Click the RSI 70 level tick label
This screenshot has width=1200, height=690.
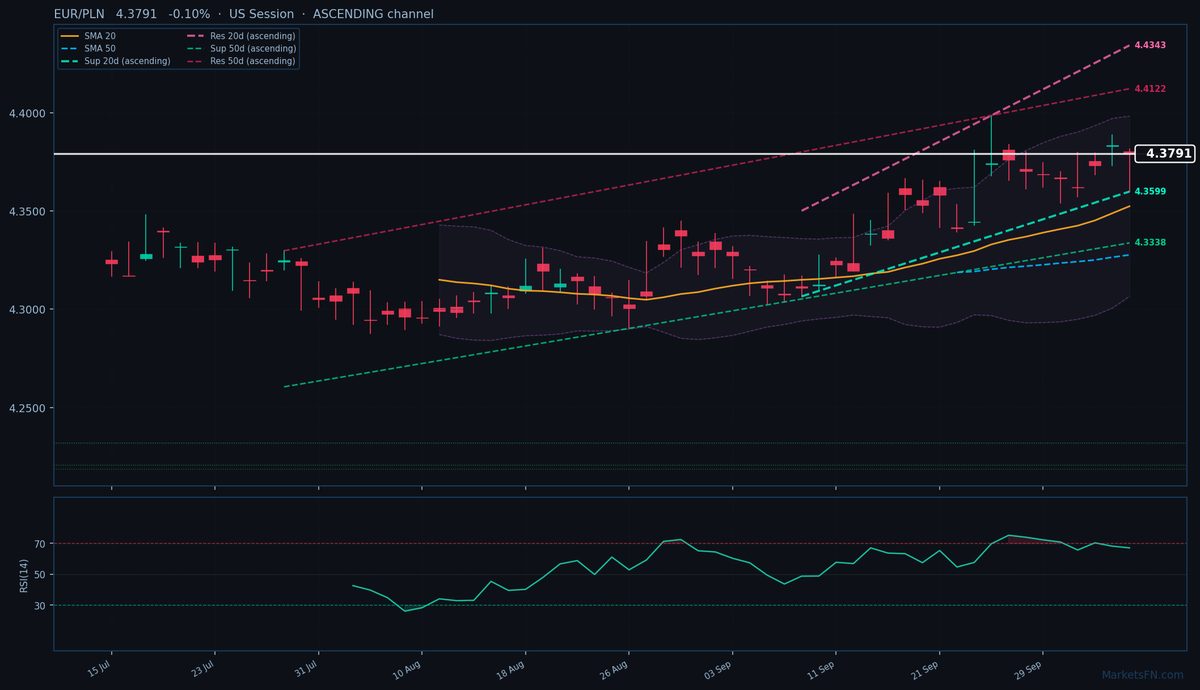coord(41,544)
